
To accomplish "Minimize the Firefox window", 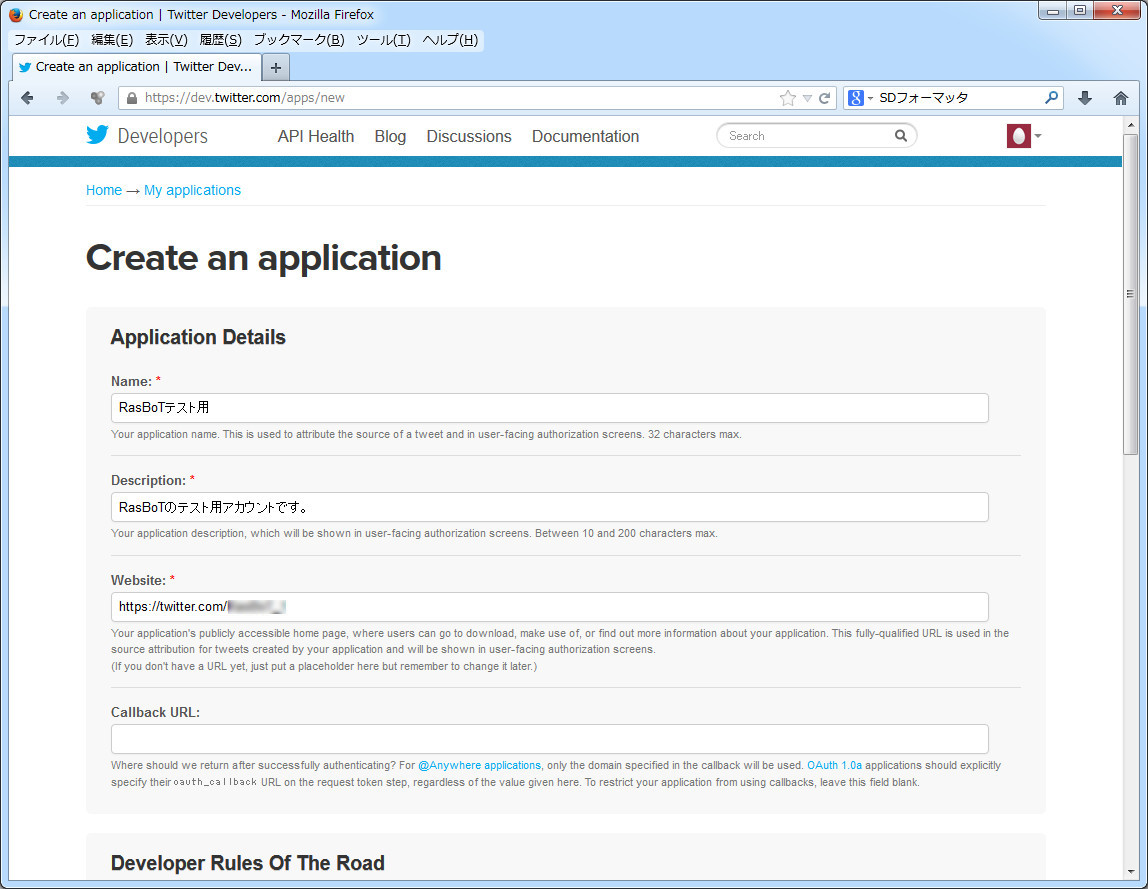I will 1053,10.
